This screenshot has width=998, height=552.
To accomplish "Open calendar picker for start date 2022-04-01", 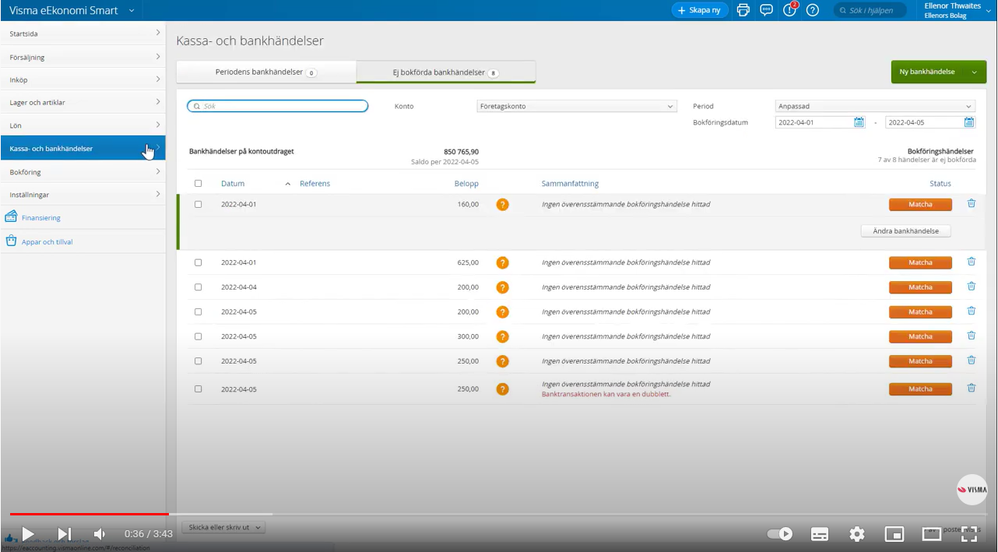I will point(859,123).
